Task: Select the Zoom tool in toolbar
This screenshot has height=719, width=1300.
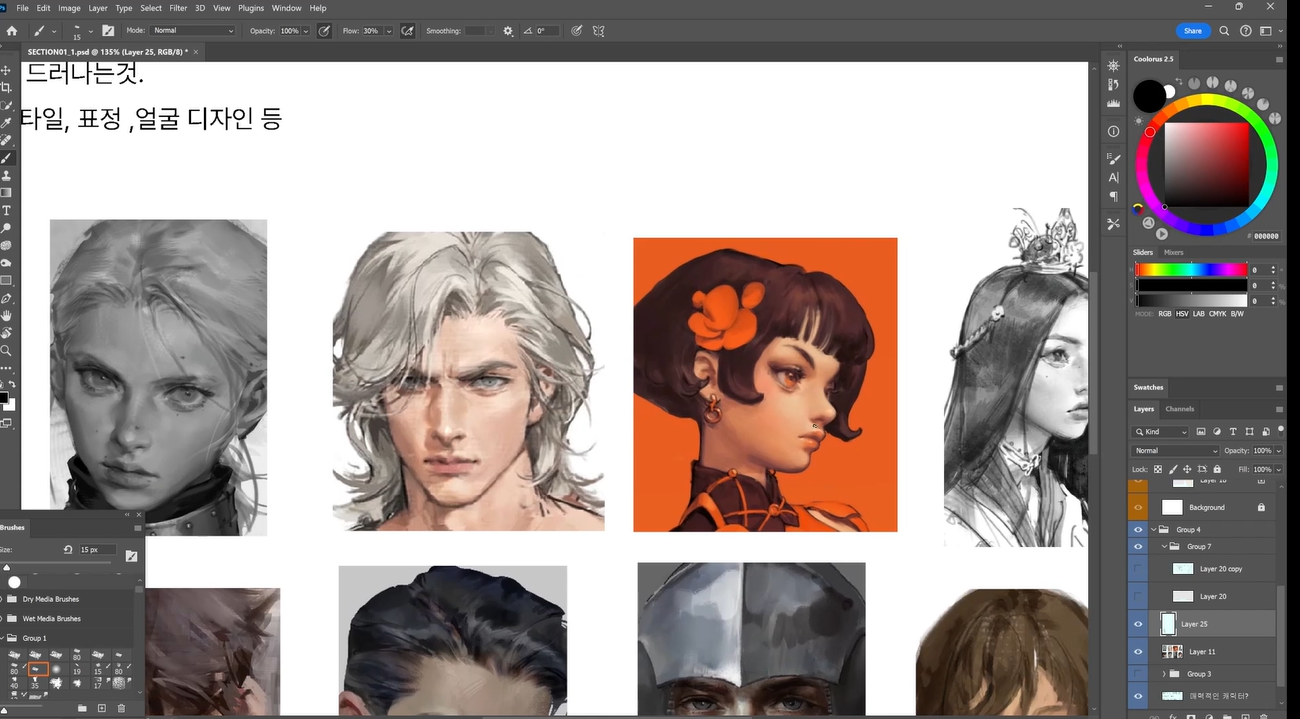Action: [6, 351]
